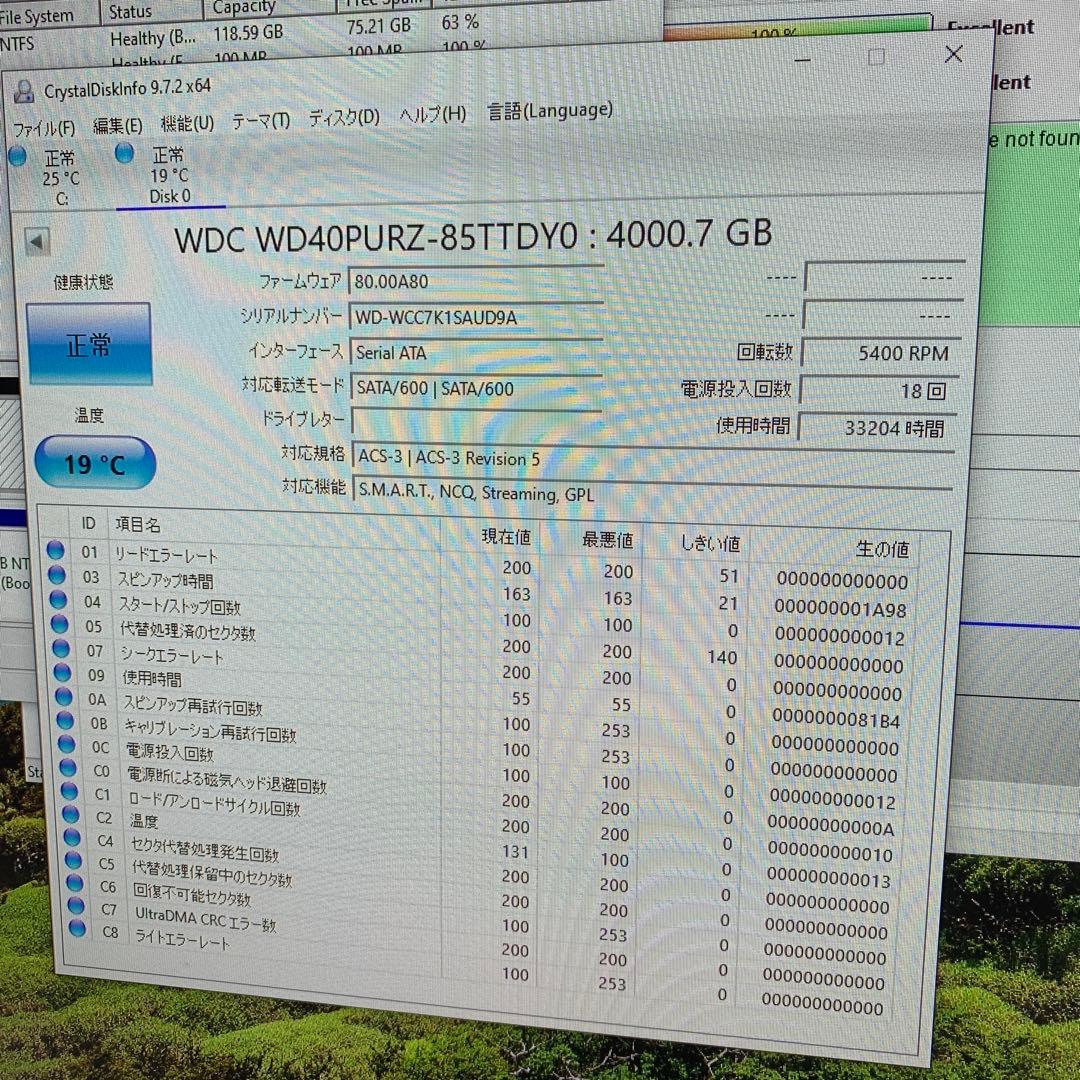Screen dimensions: 1080x1080
Task: Click the 5400 RPM rotation field
Action: click(882, 353)
